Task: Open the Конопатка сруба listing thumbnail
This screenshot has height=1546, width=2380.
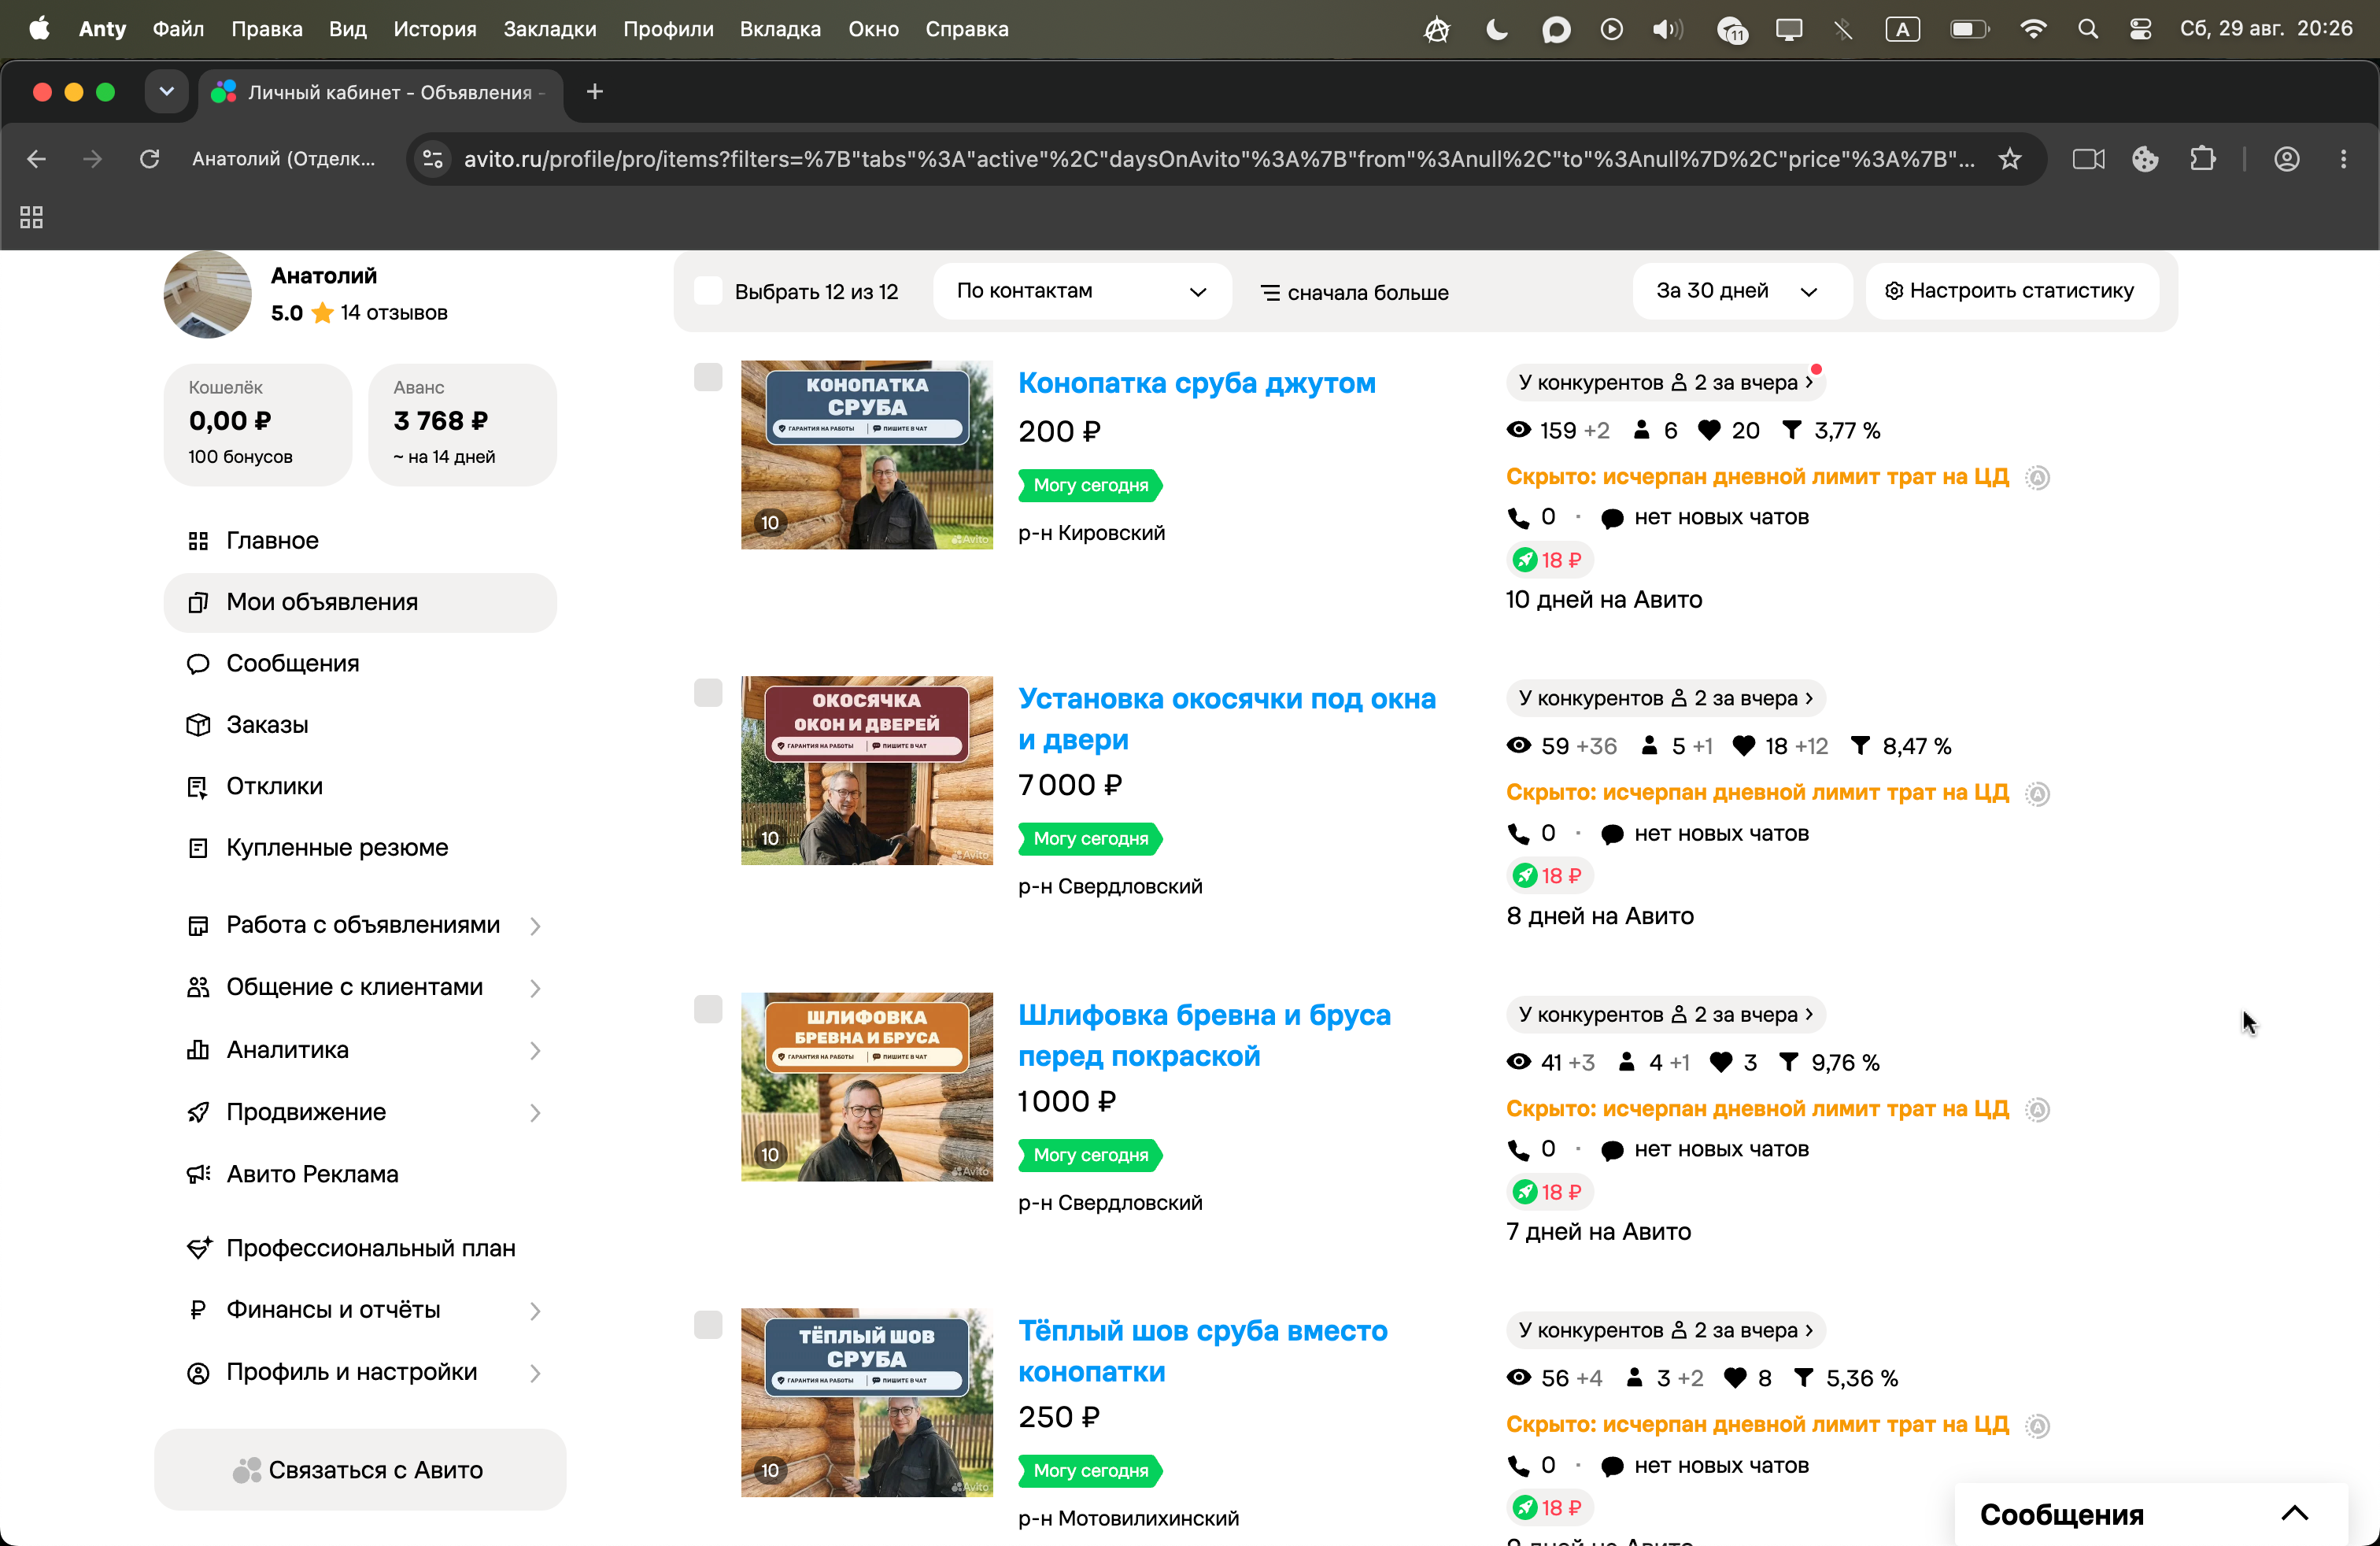Action: 867,455
